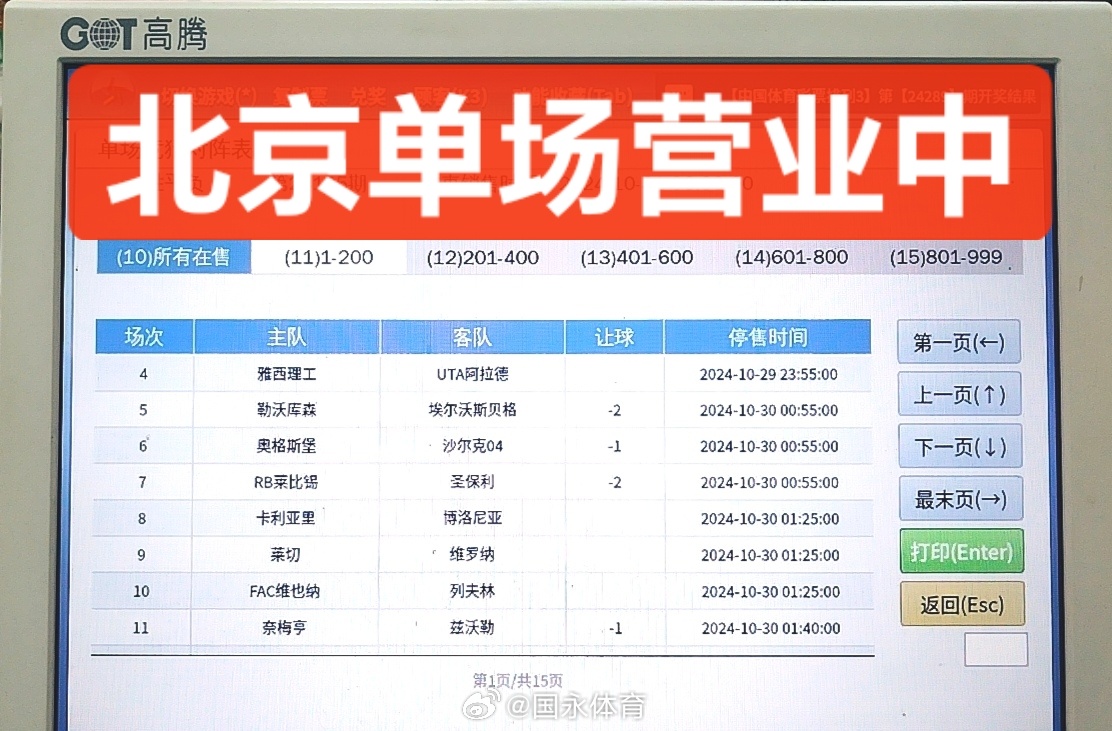Select the (15)801-999 tab

tap(946, 257)
